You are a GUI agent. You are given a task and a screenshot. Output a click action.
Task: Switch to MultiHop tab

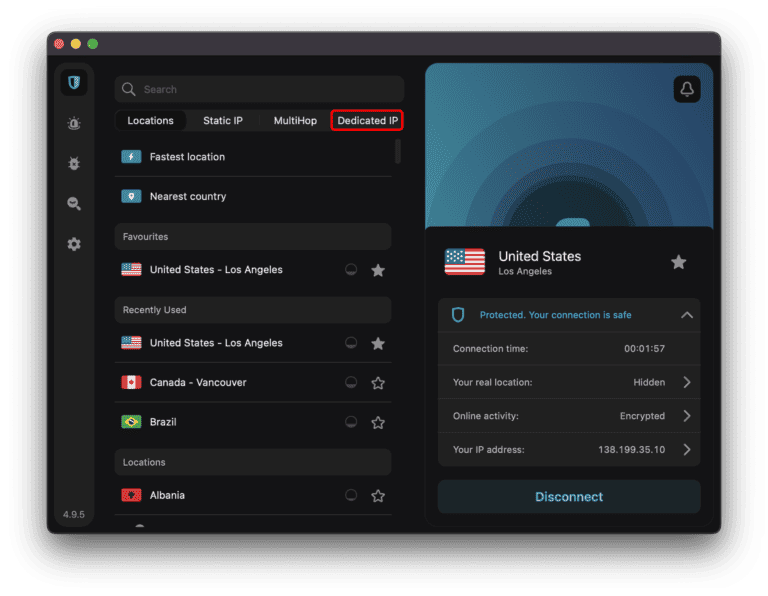295,120
